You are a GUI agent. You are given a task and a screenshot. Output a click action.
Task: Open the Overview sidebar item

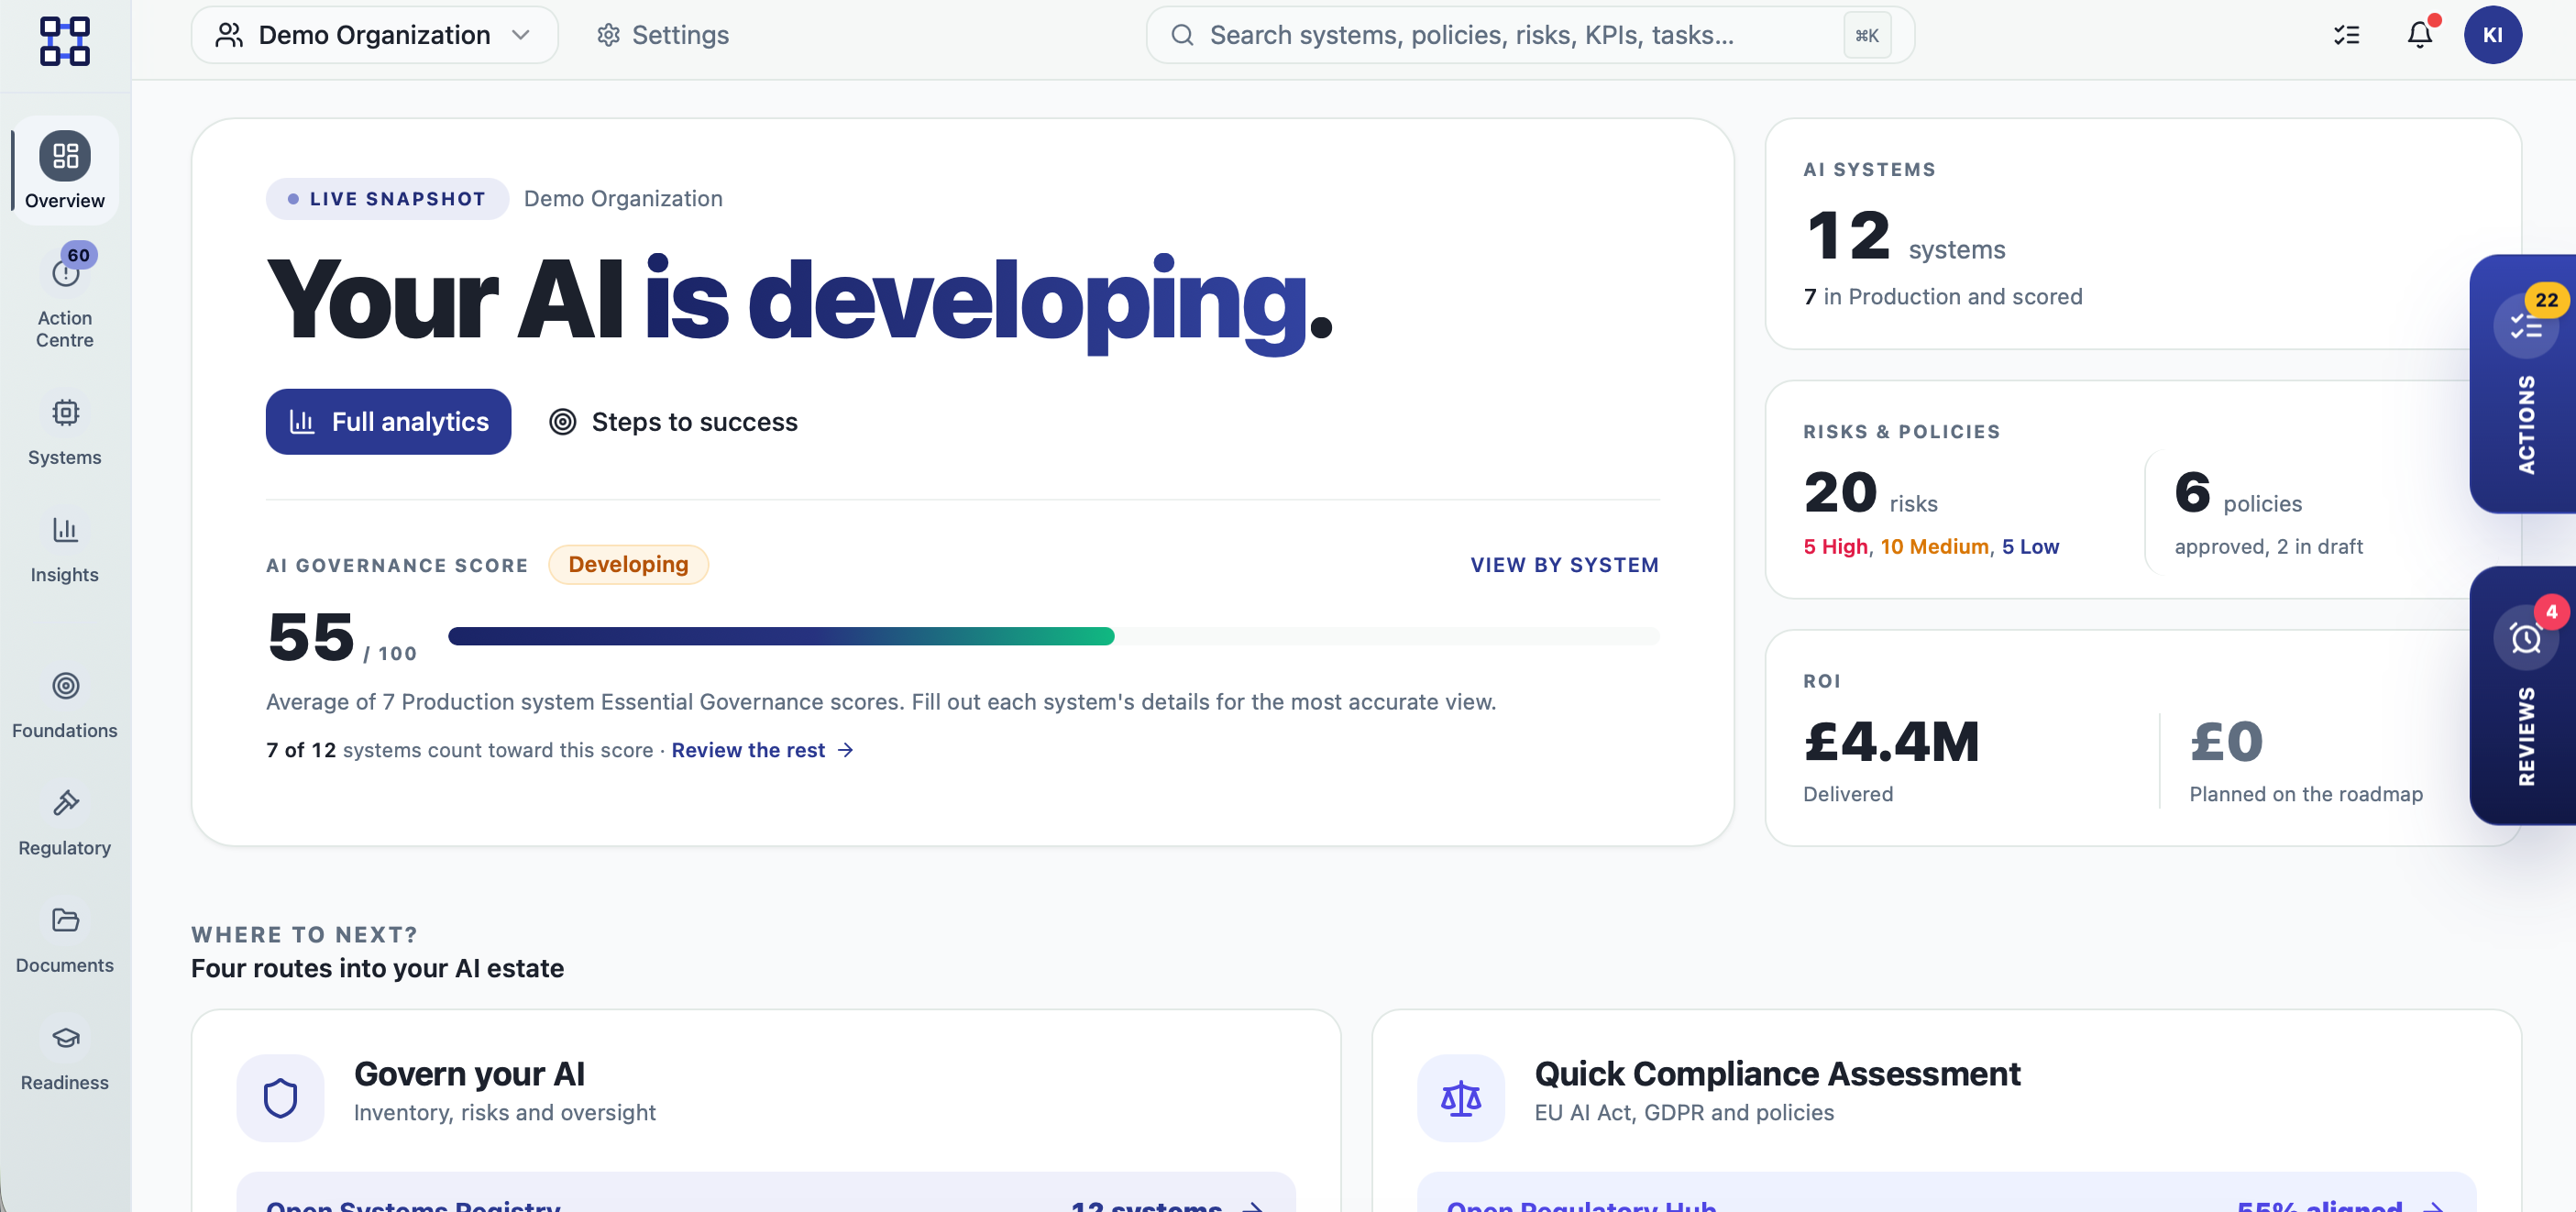coord(65,170)
